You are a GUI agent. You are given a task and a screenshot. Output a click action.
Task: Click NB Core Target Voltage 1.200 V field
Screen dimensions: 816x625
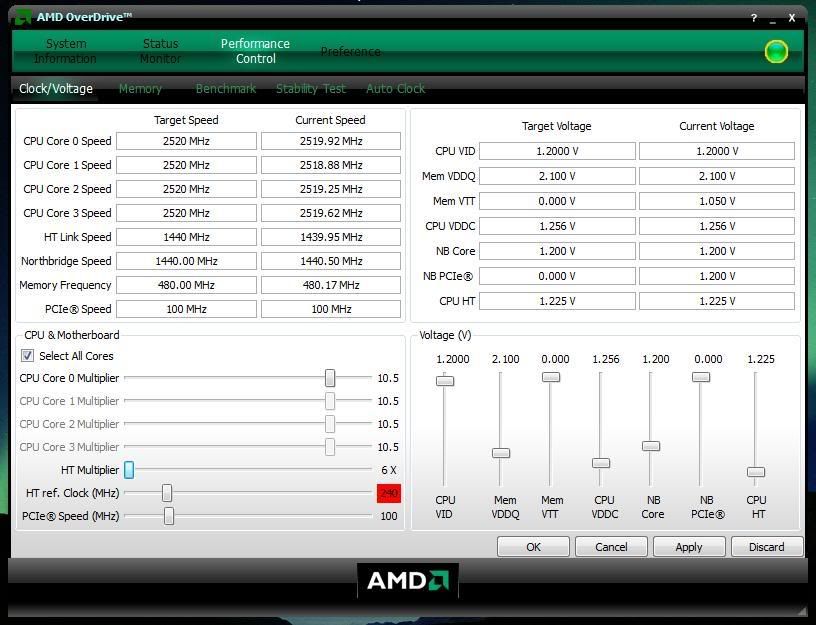(x=557, y=251)
